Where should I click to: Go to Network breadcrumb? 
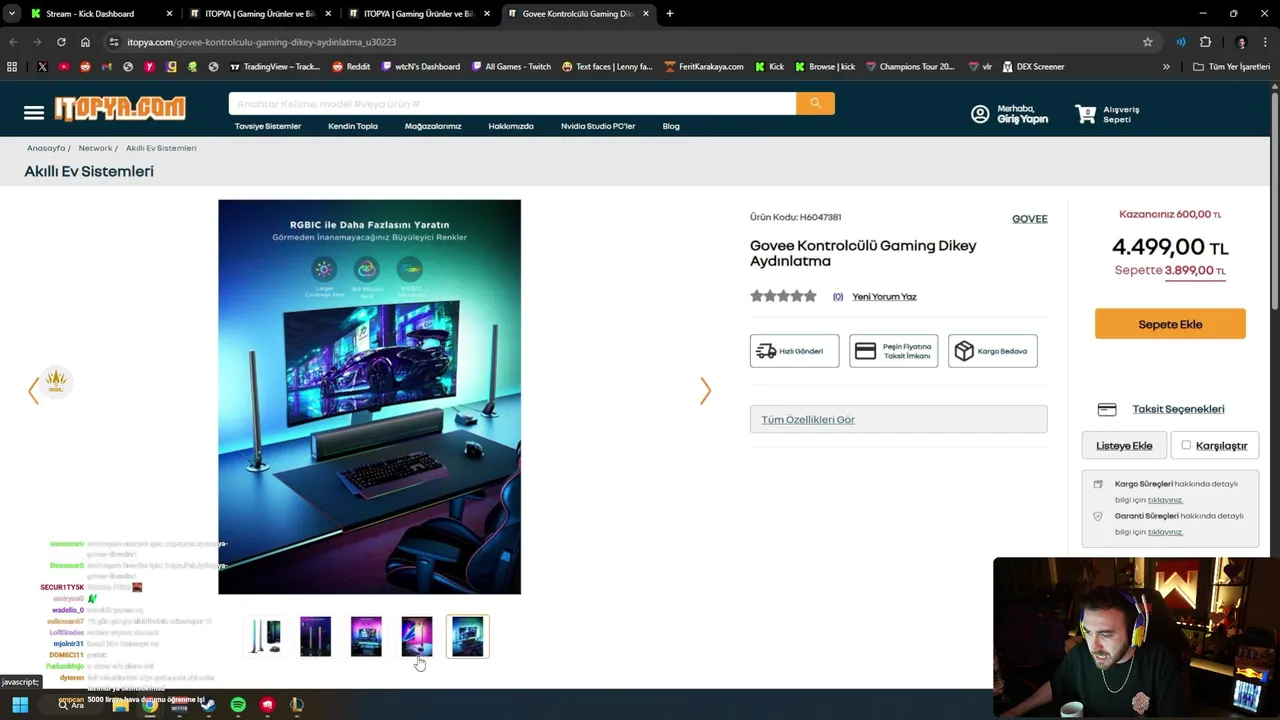[95, 148]
